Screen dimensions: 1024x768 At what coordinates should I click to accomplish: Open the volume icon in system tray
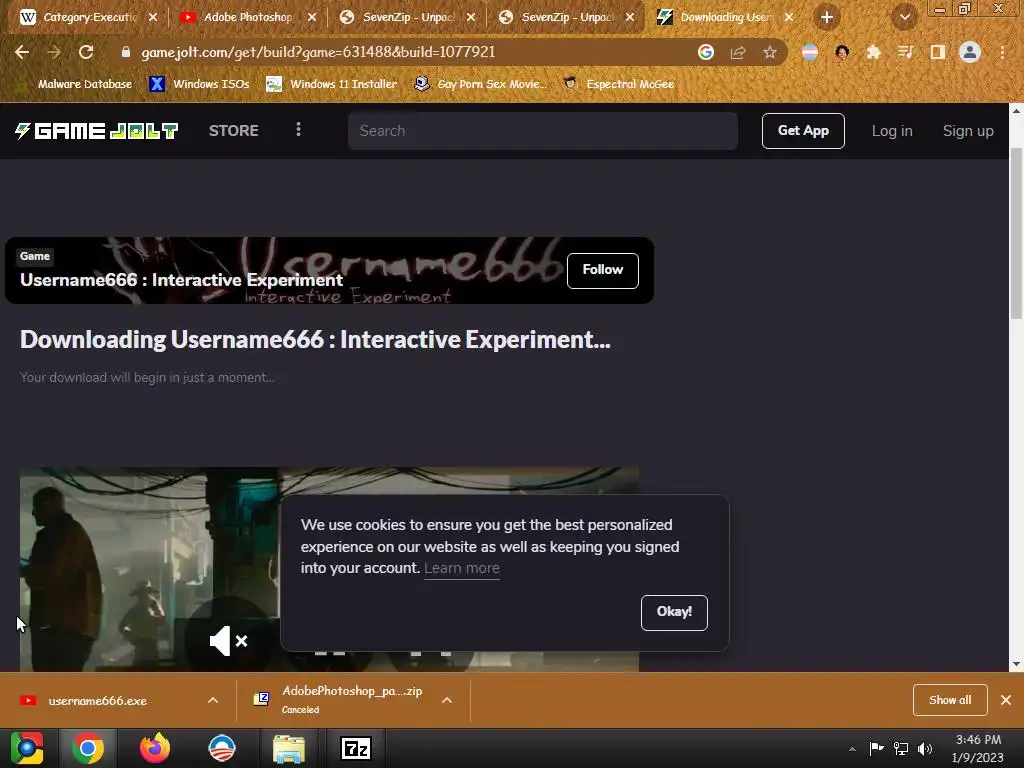pyautogui.click(x=925, y=748)
